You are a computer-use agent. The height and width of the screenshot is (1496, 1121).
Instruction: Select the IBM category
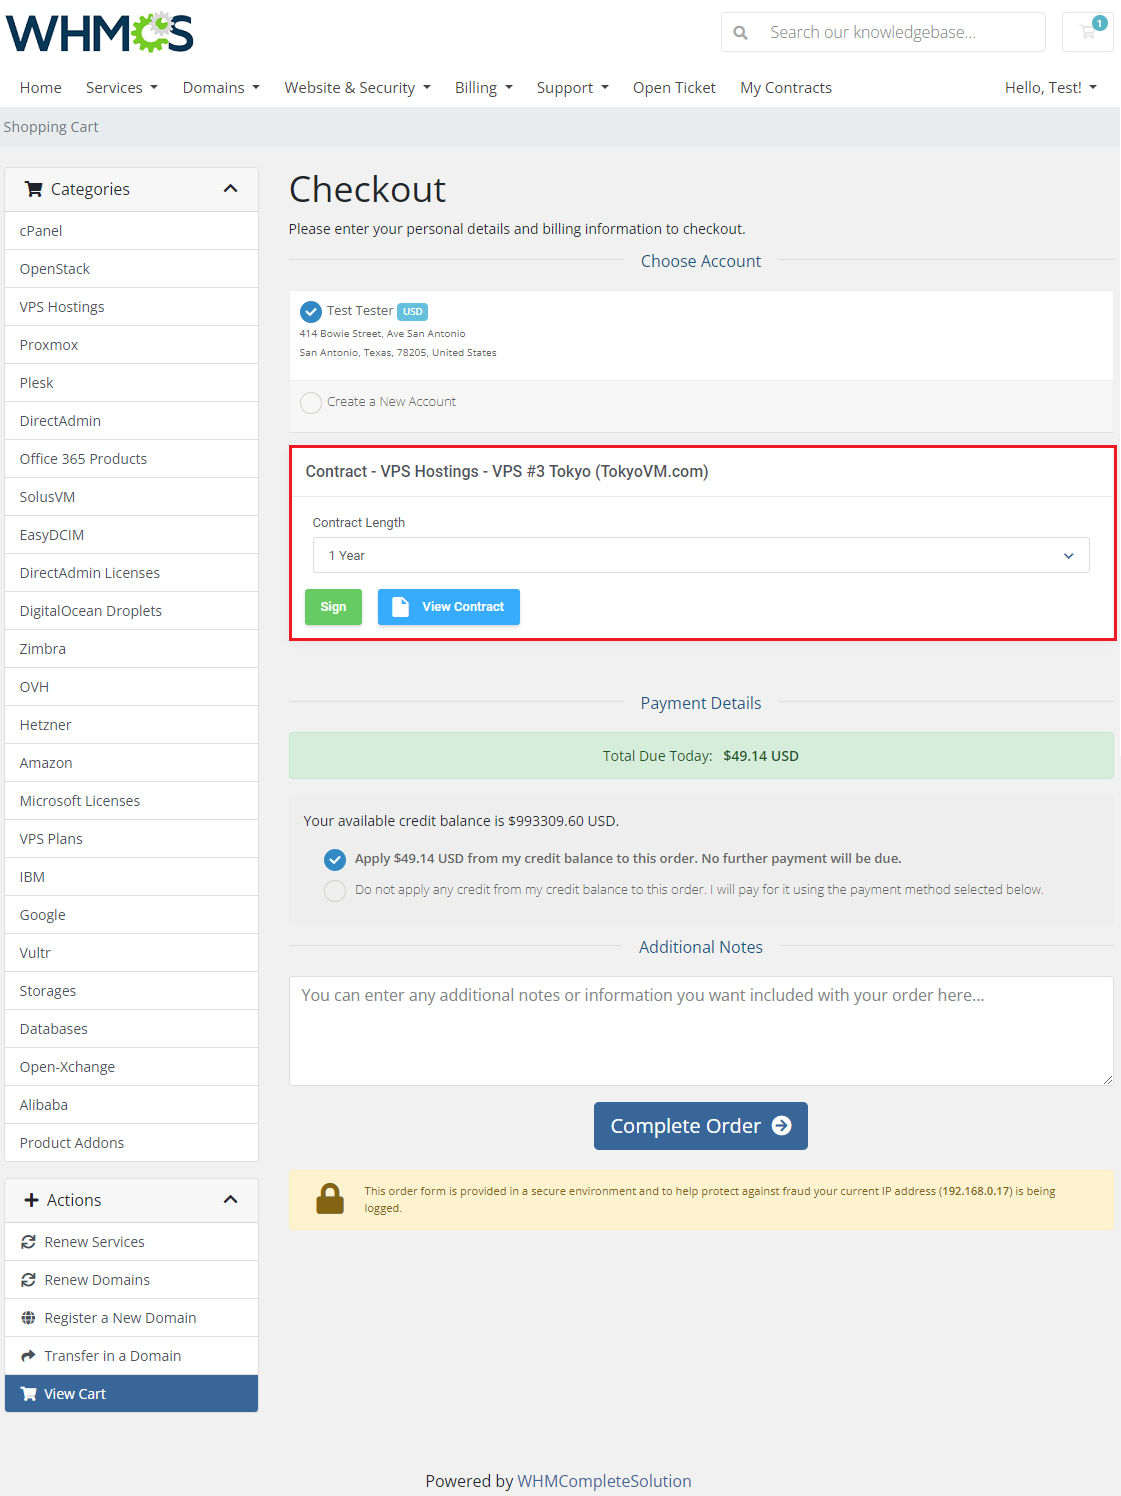pyautogui.click(x=131, y=877)
